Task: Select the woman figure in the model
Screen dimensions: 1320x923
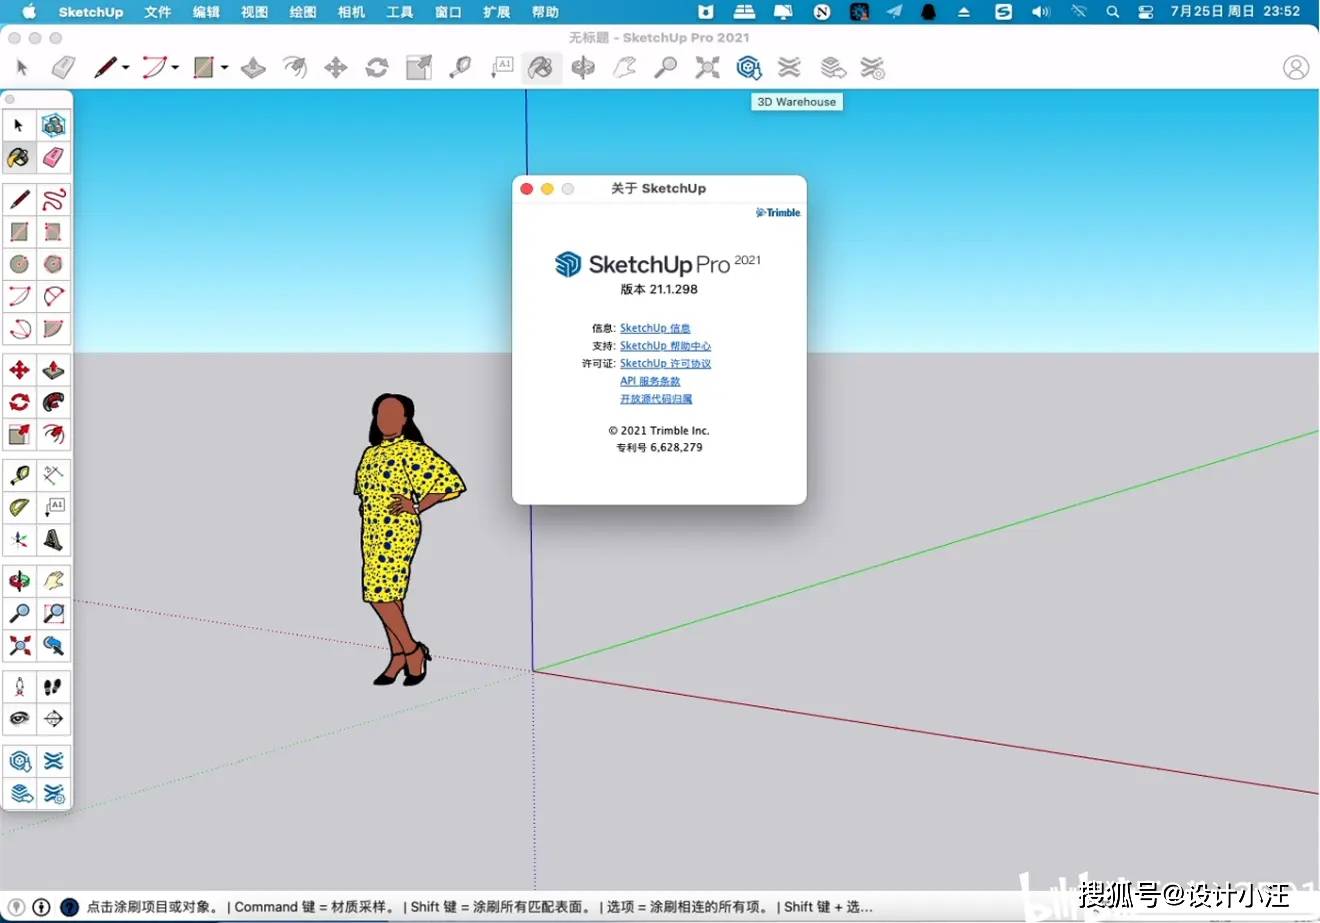Action: 403,539
